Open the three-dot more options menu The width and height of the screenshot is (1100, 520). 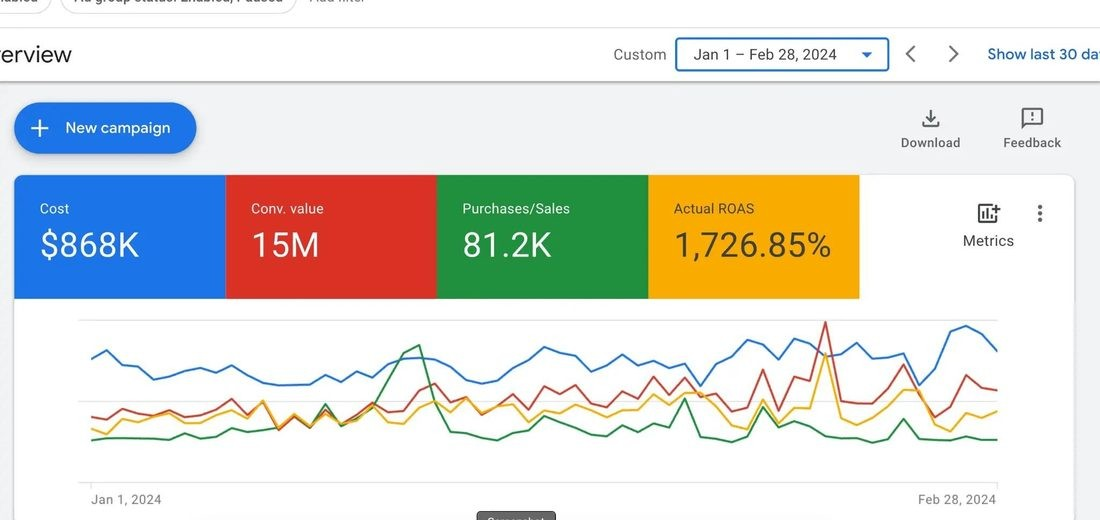point(1040,213)
